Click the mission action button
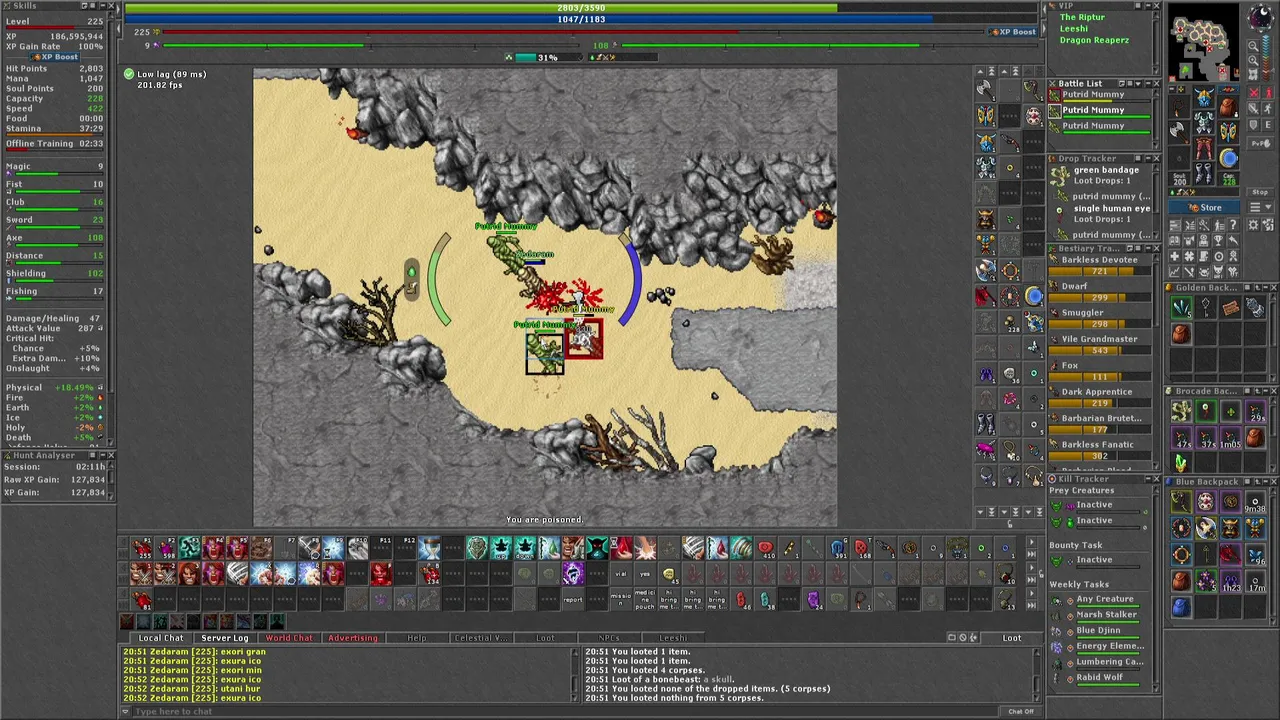 [621, 599]
